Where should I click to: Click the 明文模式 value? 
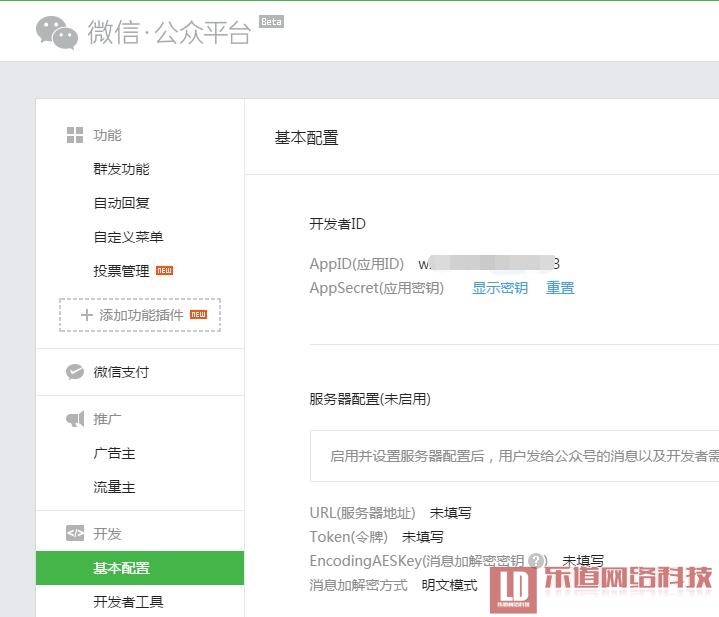click(x=449, y=585)
